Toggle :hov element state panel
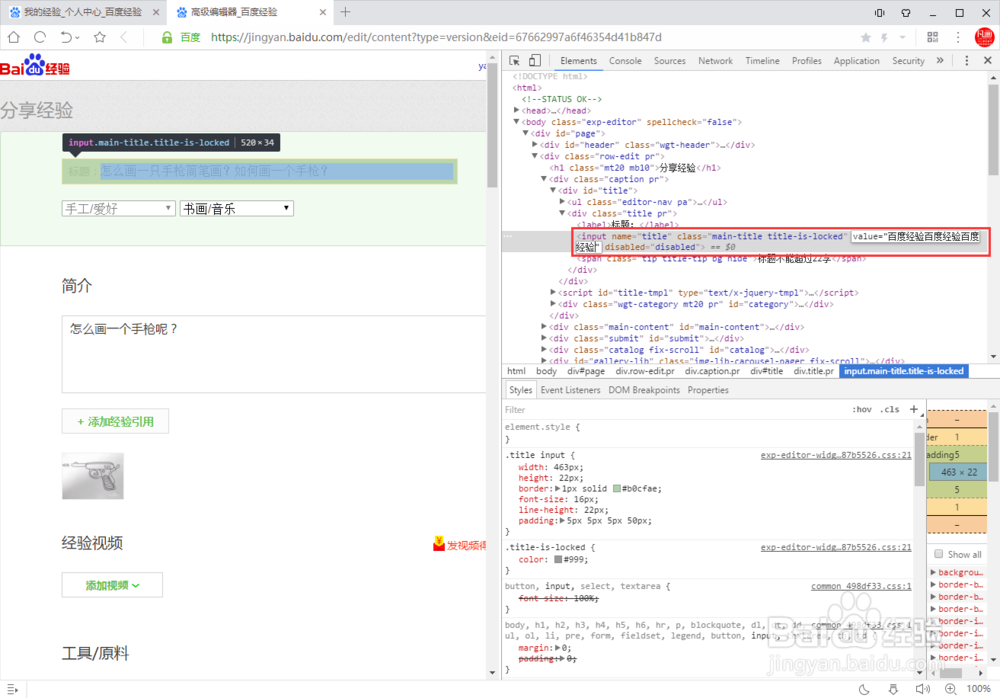 coord(862,410)
